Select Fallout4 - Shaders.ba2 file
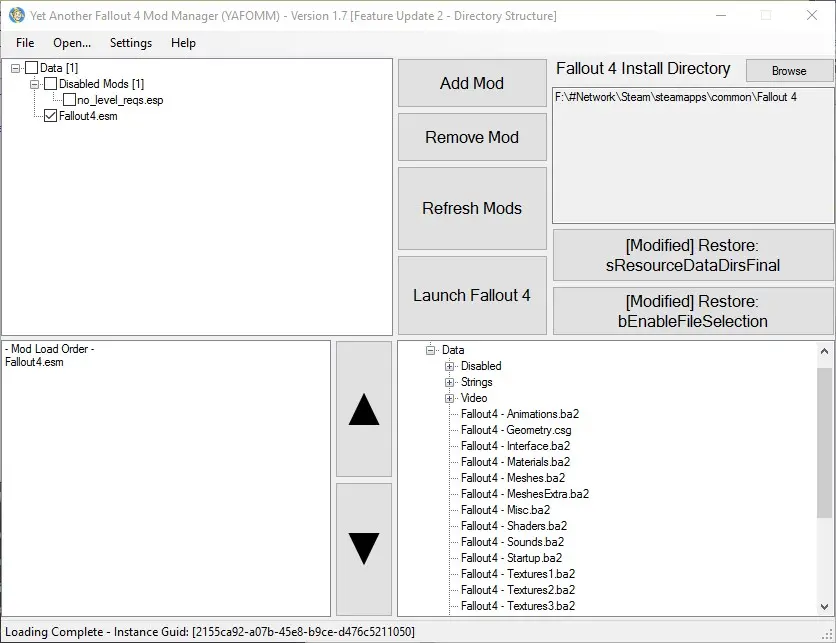The height and width of the screenshot is (643, 836). point(514,526)
